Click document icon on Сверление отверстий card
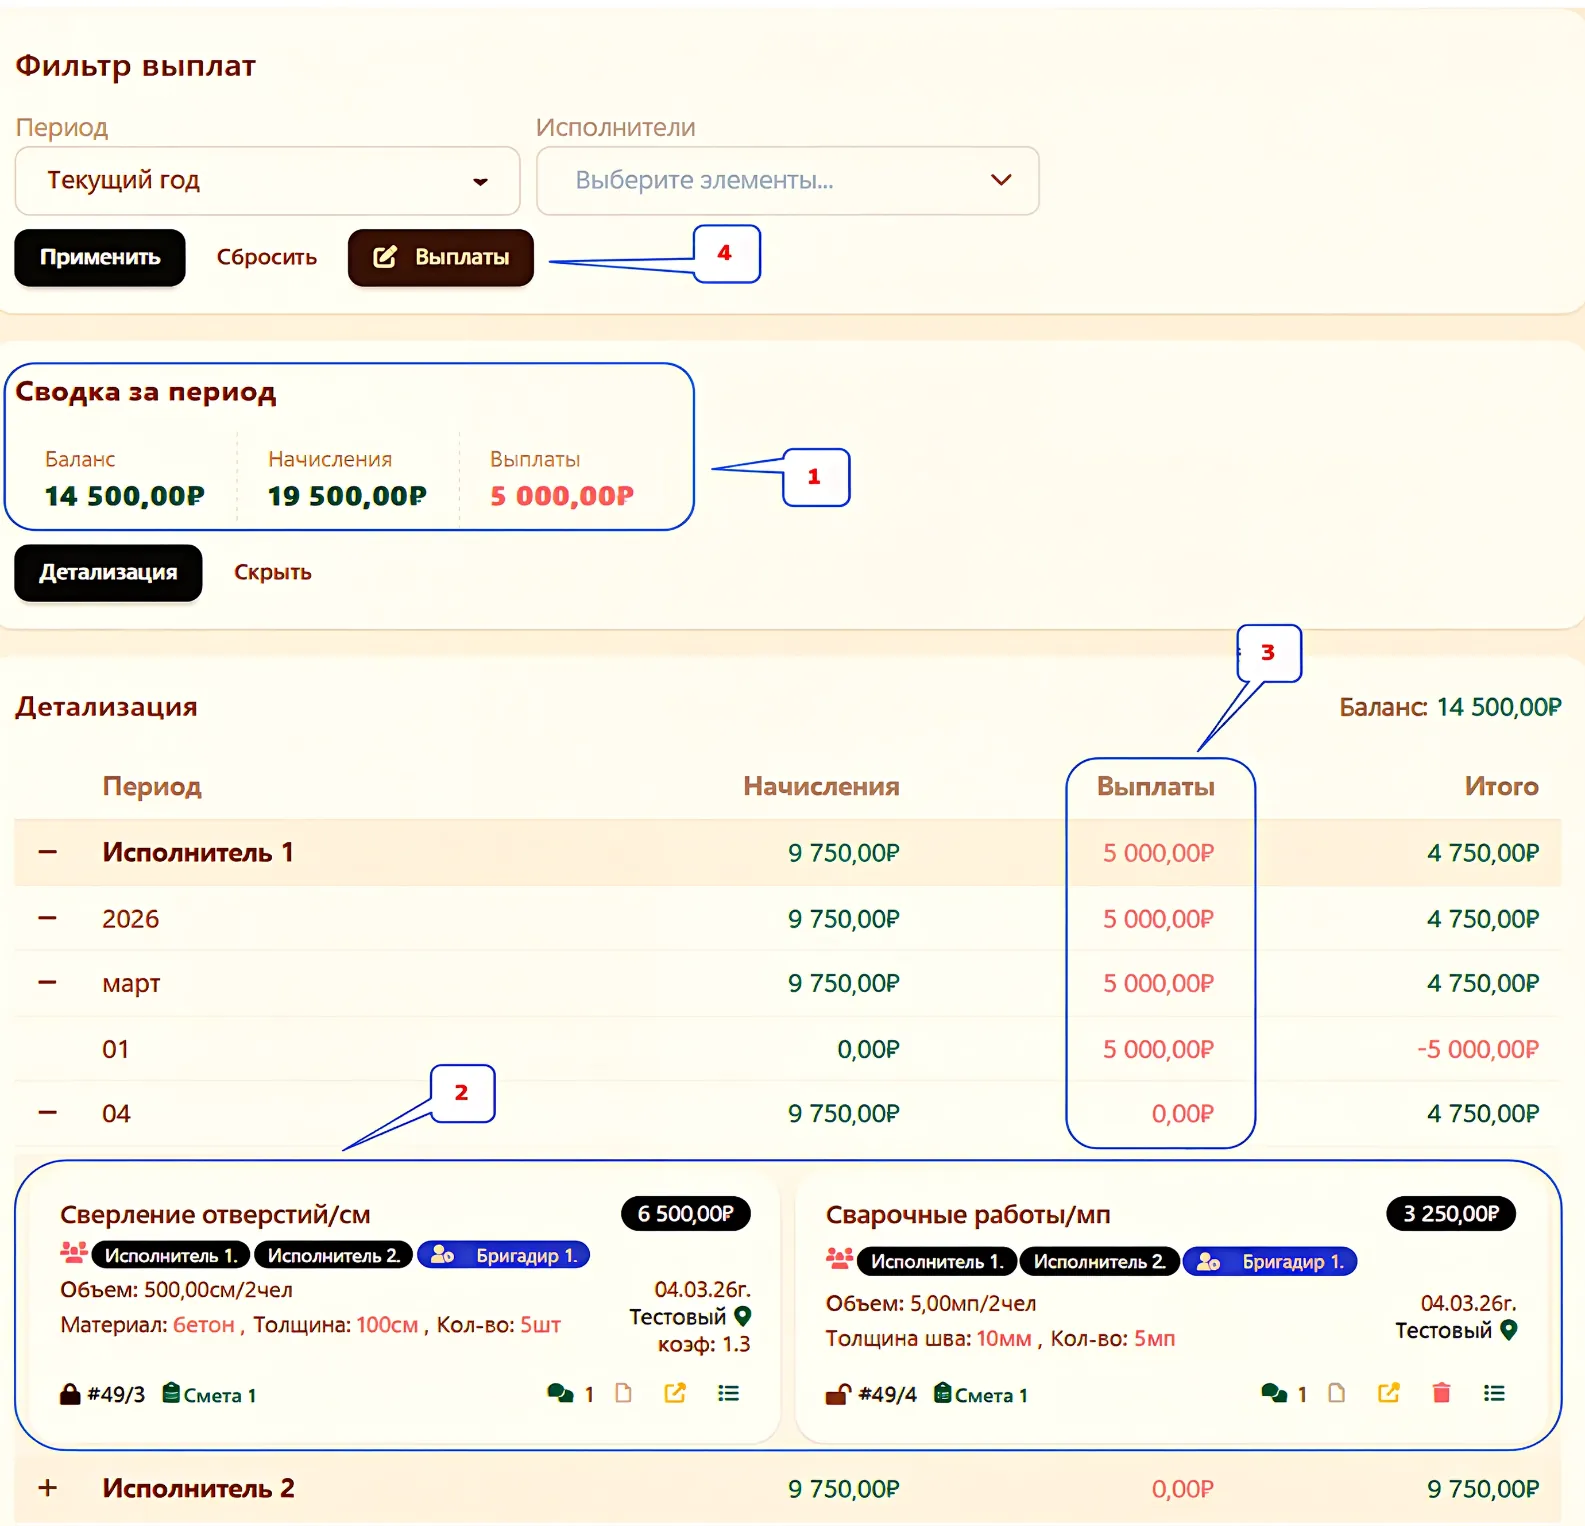1585x1526 pixels. click(x=624, y=1393)
